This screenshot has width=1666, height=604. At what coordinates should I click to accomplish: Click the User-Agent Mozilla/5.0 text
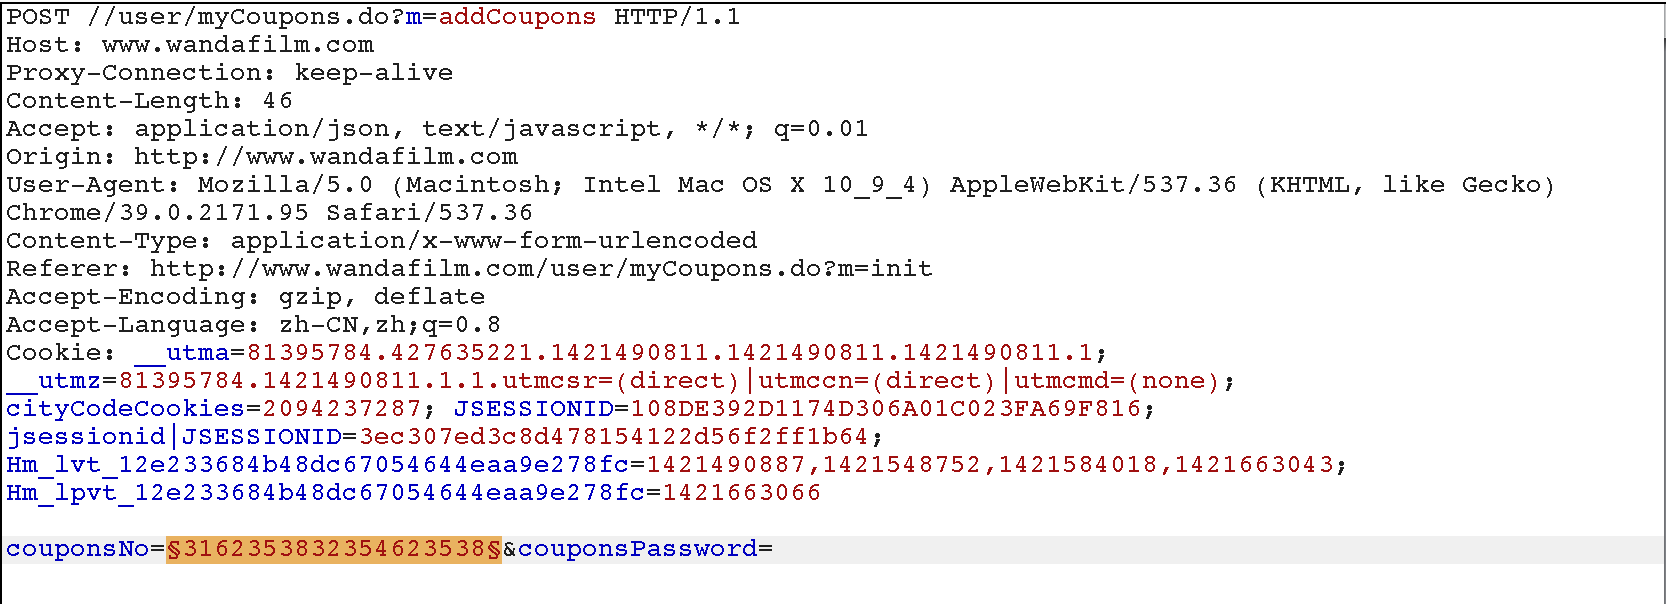(286, 185)
